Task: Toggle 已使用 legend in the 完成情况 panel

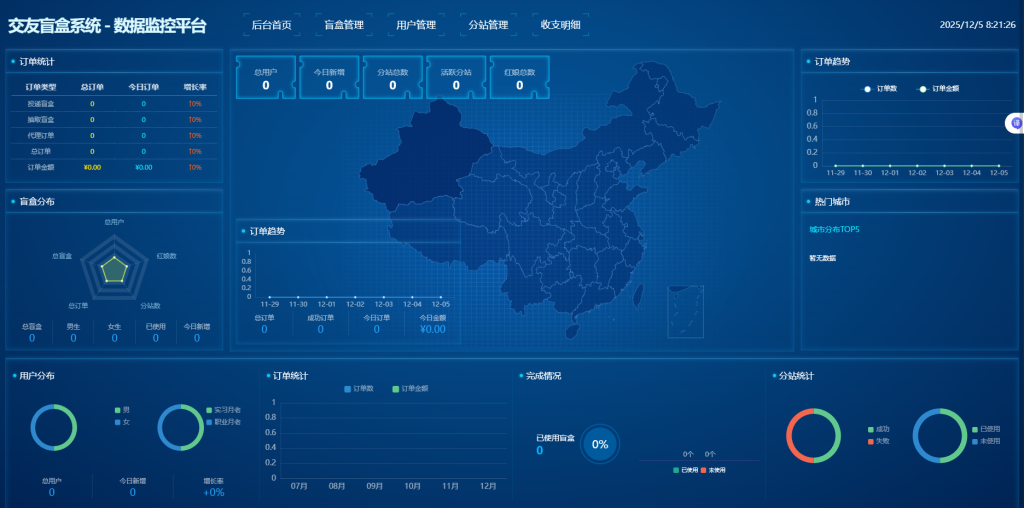Action: coord(686,470)
